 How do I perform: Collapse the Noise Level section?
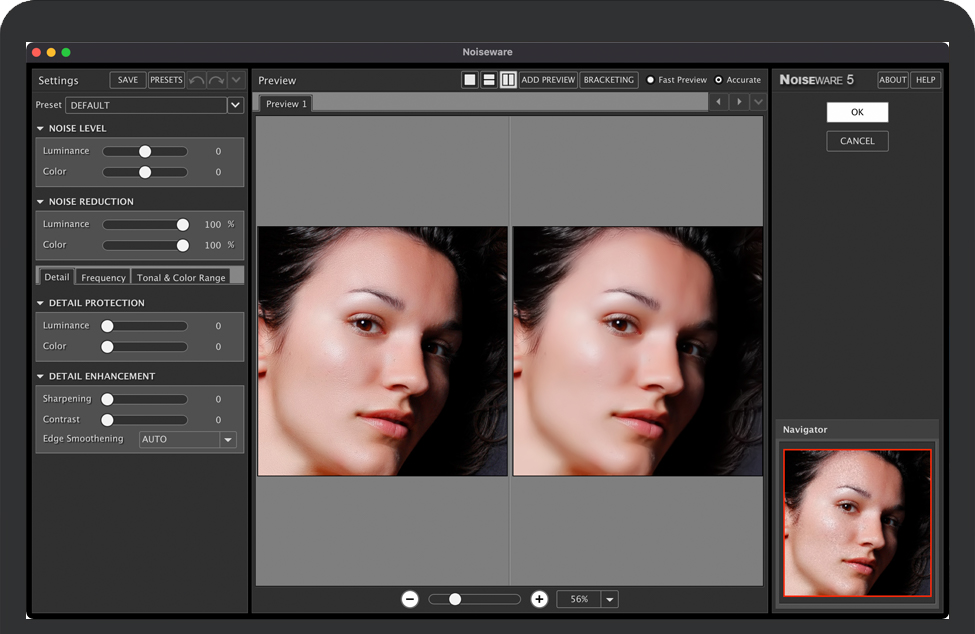tap(40, 129)
